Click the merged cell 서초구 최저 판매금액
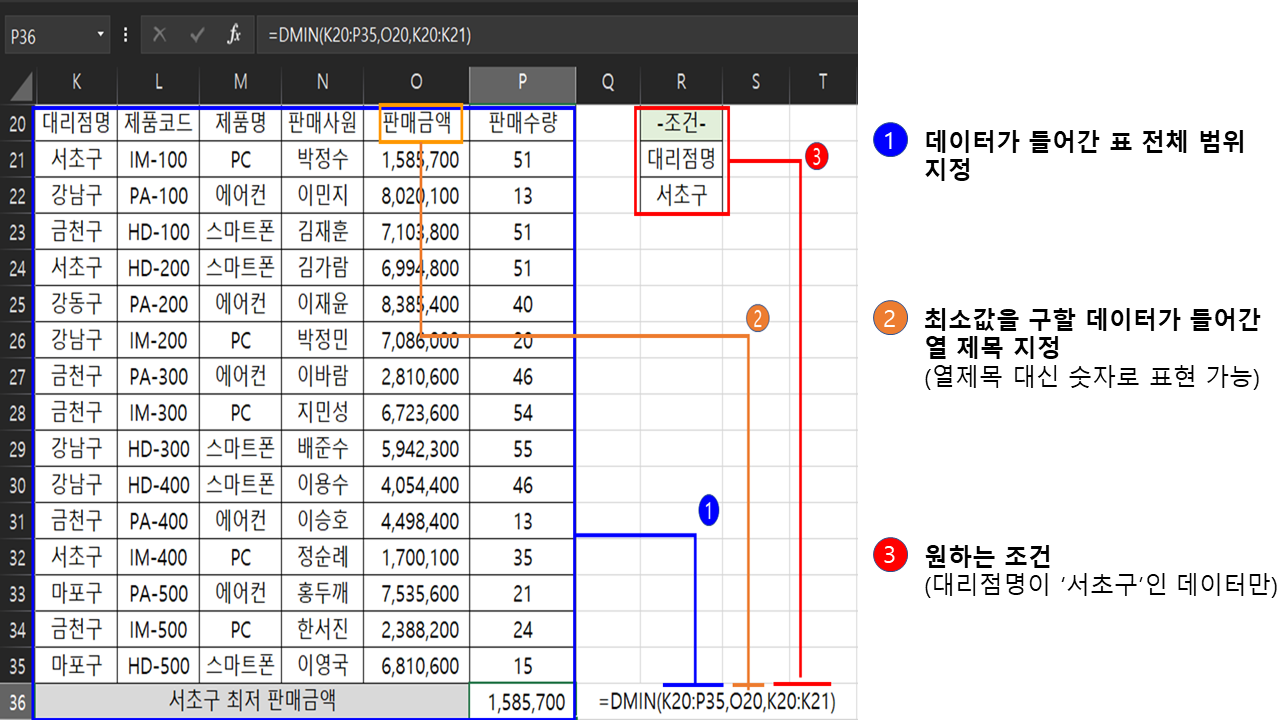The width and height of the screenshot is (1280, 720). (252, 701)
